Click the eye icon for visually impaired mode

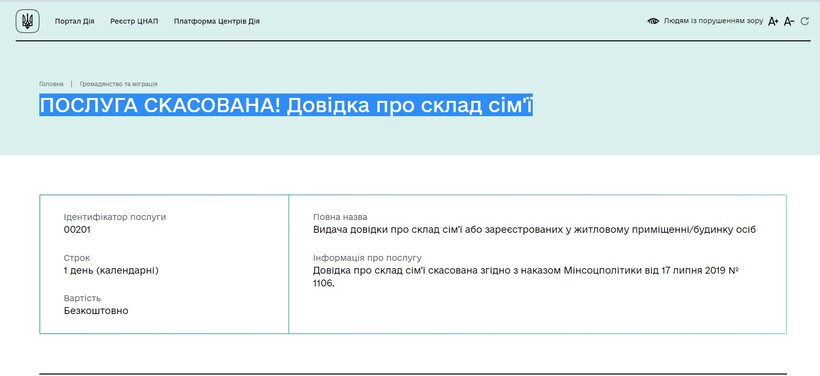[x=653, y=21]
